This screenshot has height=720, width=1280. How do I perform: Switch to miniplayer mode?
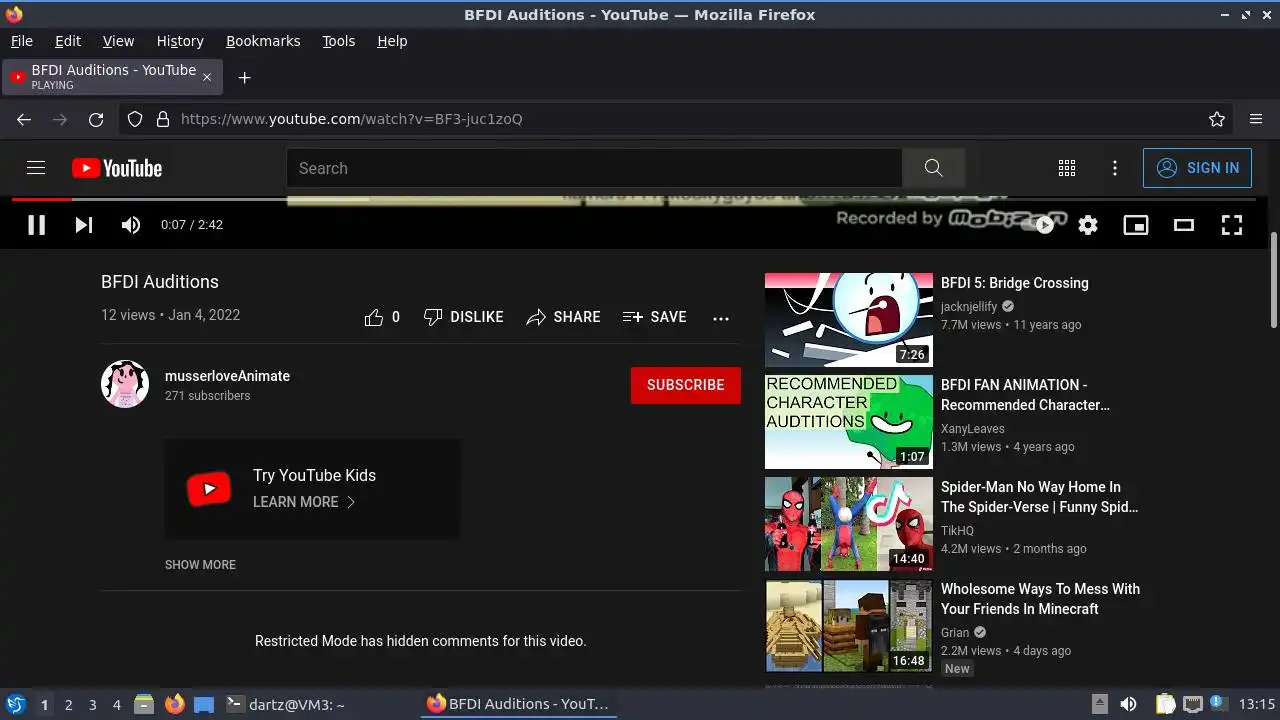tap(1136, 225)
